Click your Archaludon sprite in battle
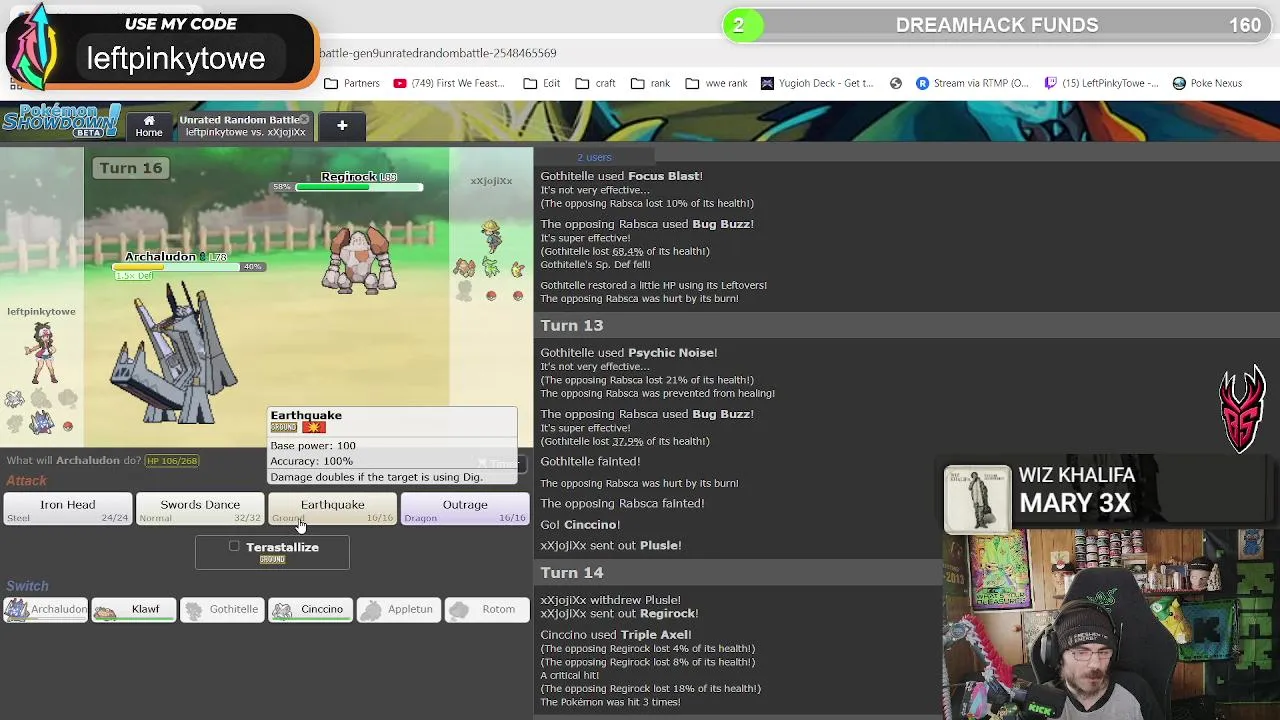Screen dimensions: 1280x720 click(x=172, y=355)
